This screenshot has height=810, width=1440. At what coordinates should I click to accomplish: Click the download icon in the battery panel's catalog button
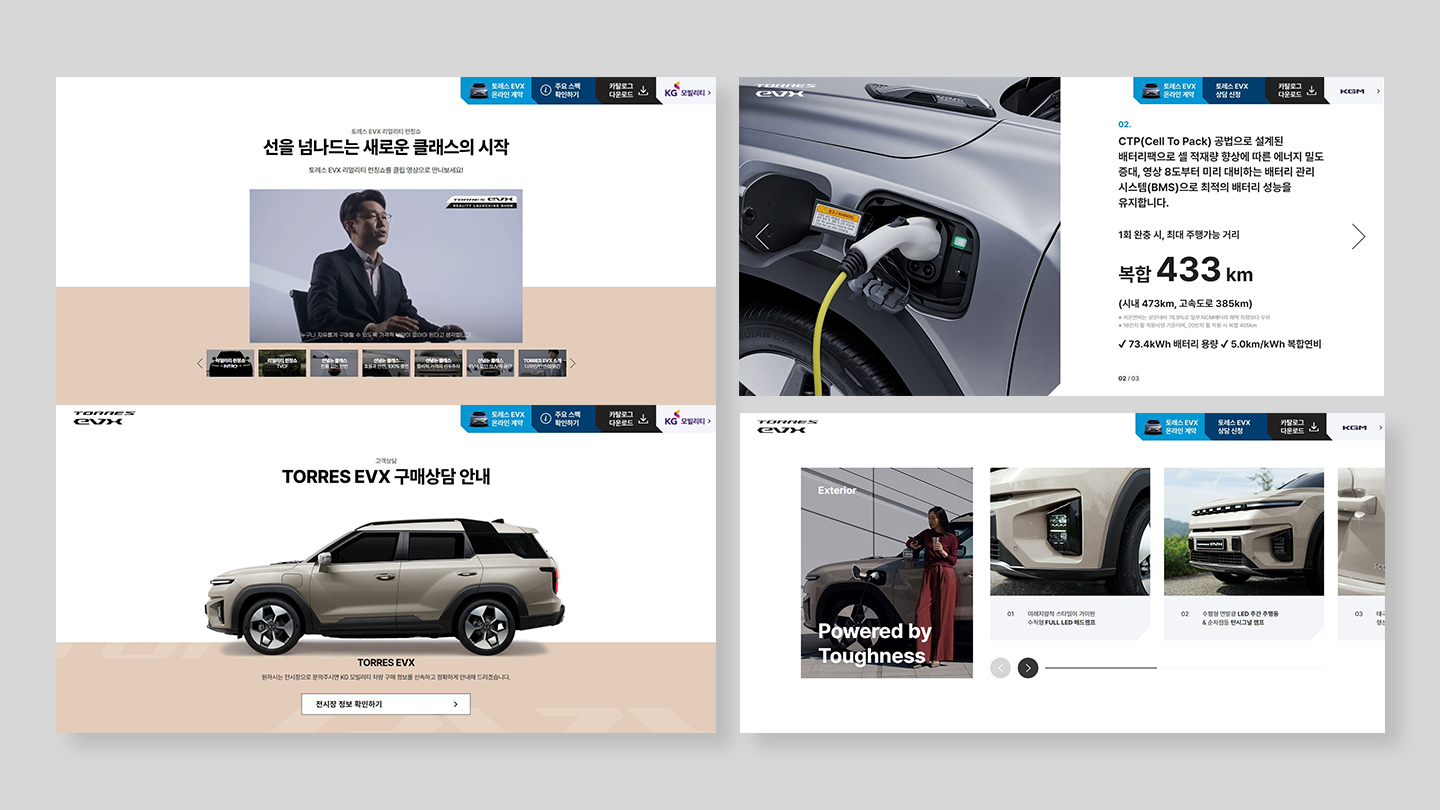(x=1313, y=91)
